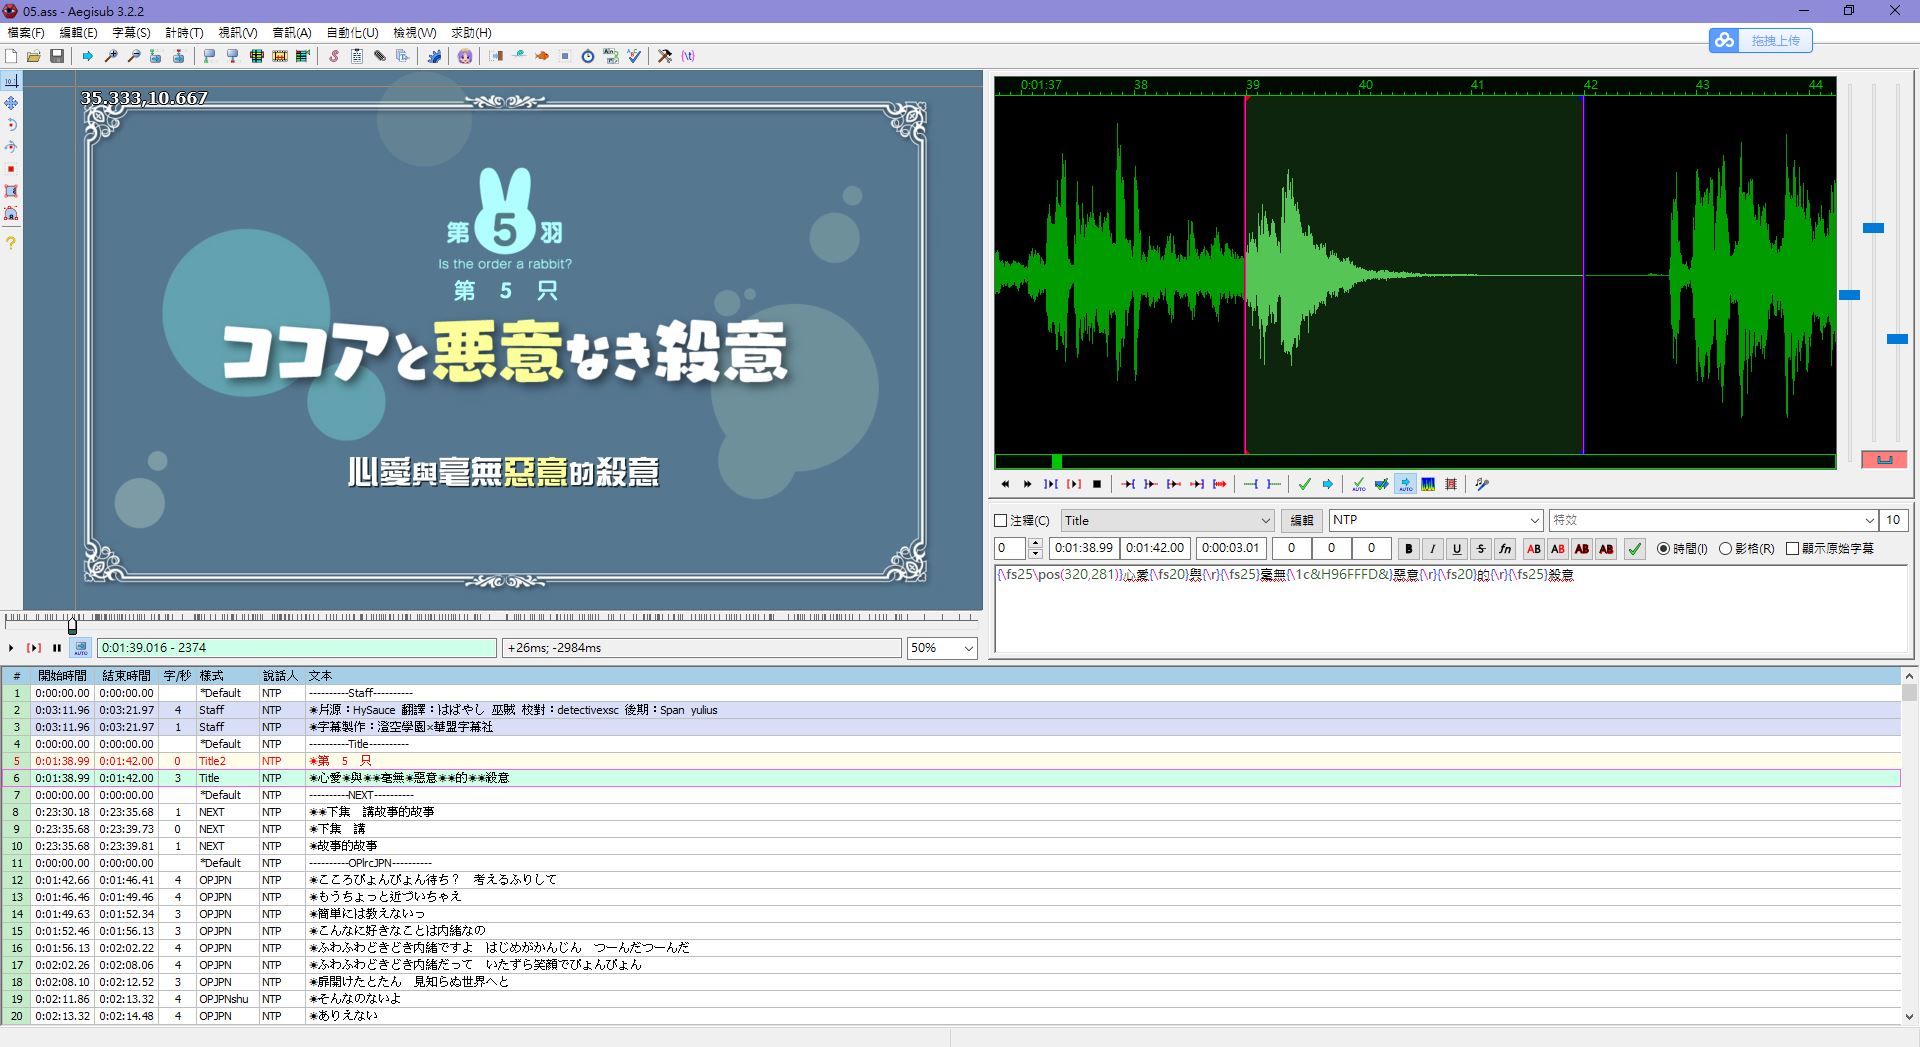Toggle spectrum analyzer display icon
This screenshot has height=1047, width=1920.
(1428, 484)
